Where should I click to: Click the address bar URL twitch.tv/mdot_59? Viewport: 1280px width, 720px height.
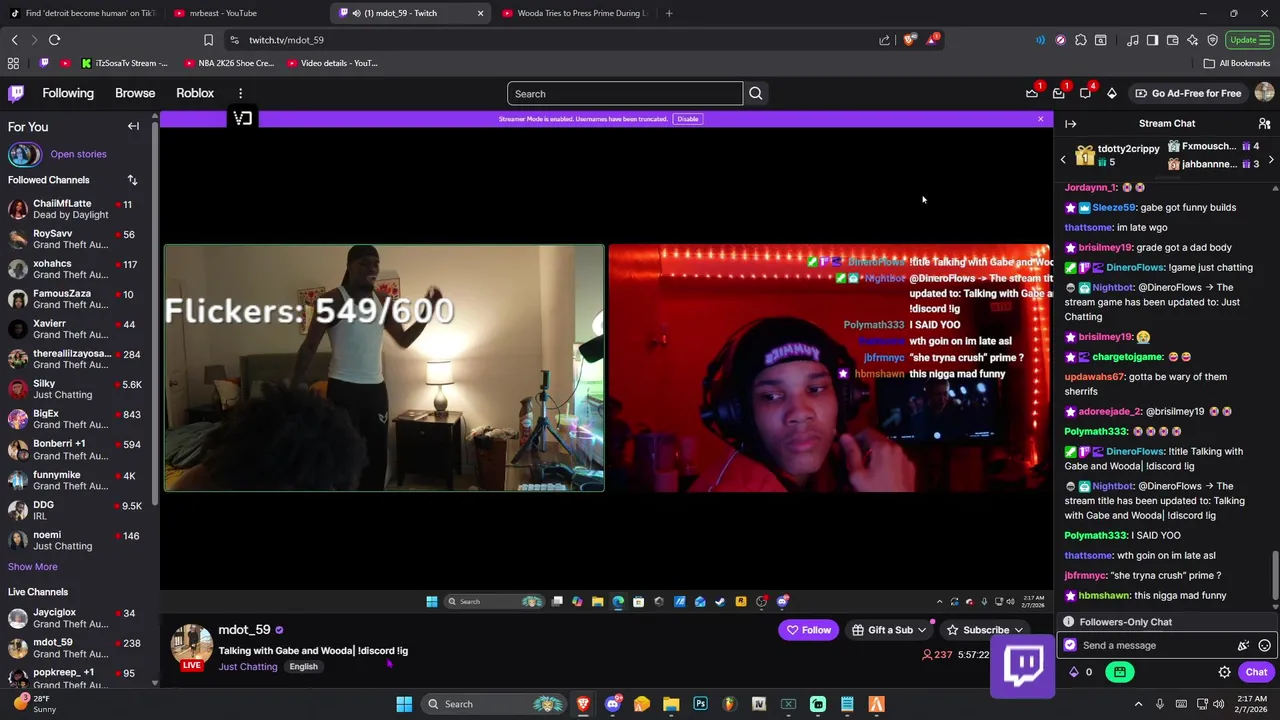286,40
